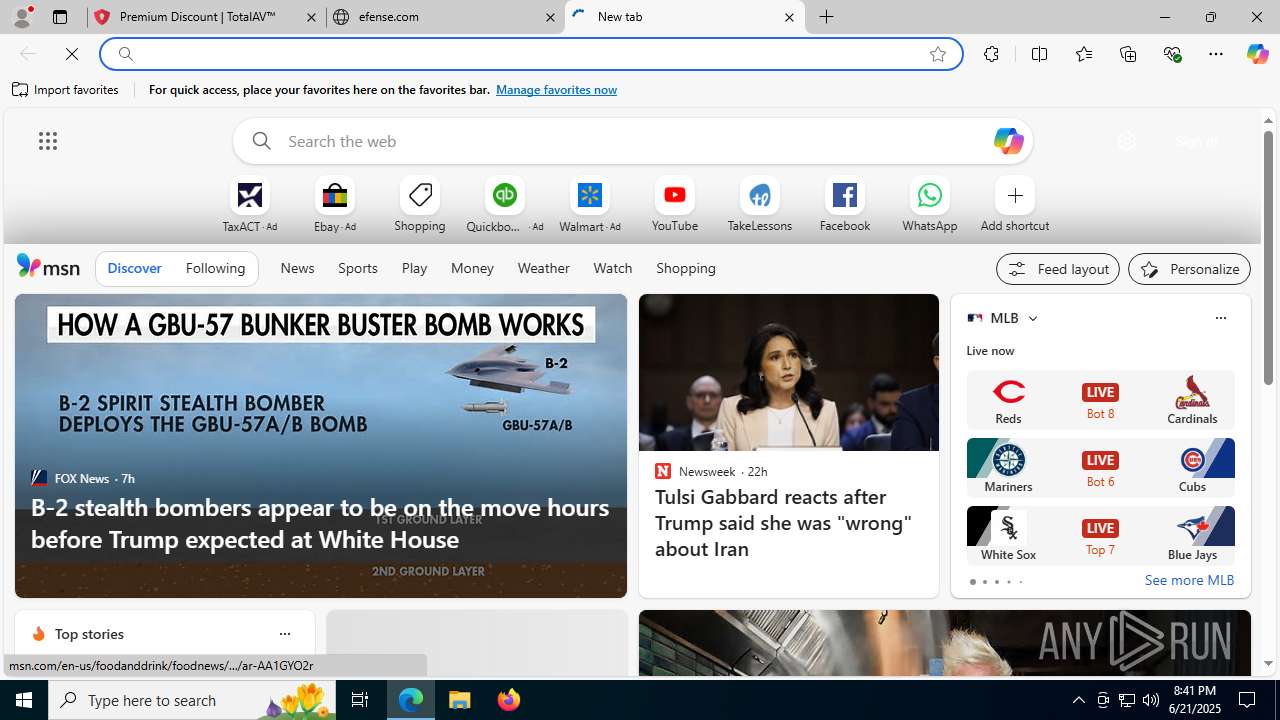Open Settings and more ellipsis

(1216, 54)
